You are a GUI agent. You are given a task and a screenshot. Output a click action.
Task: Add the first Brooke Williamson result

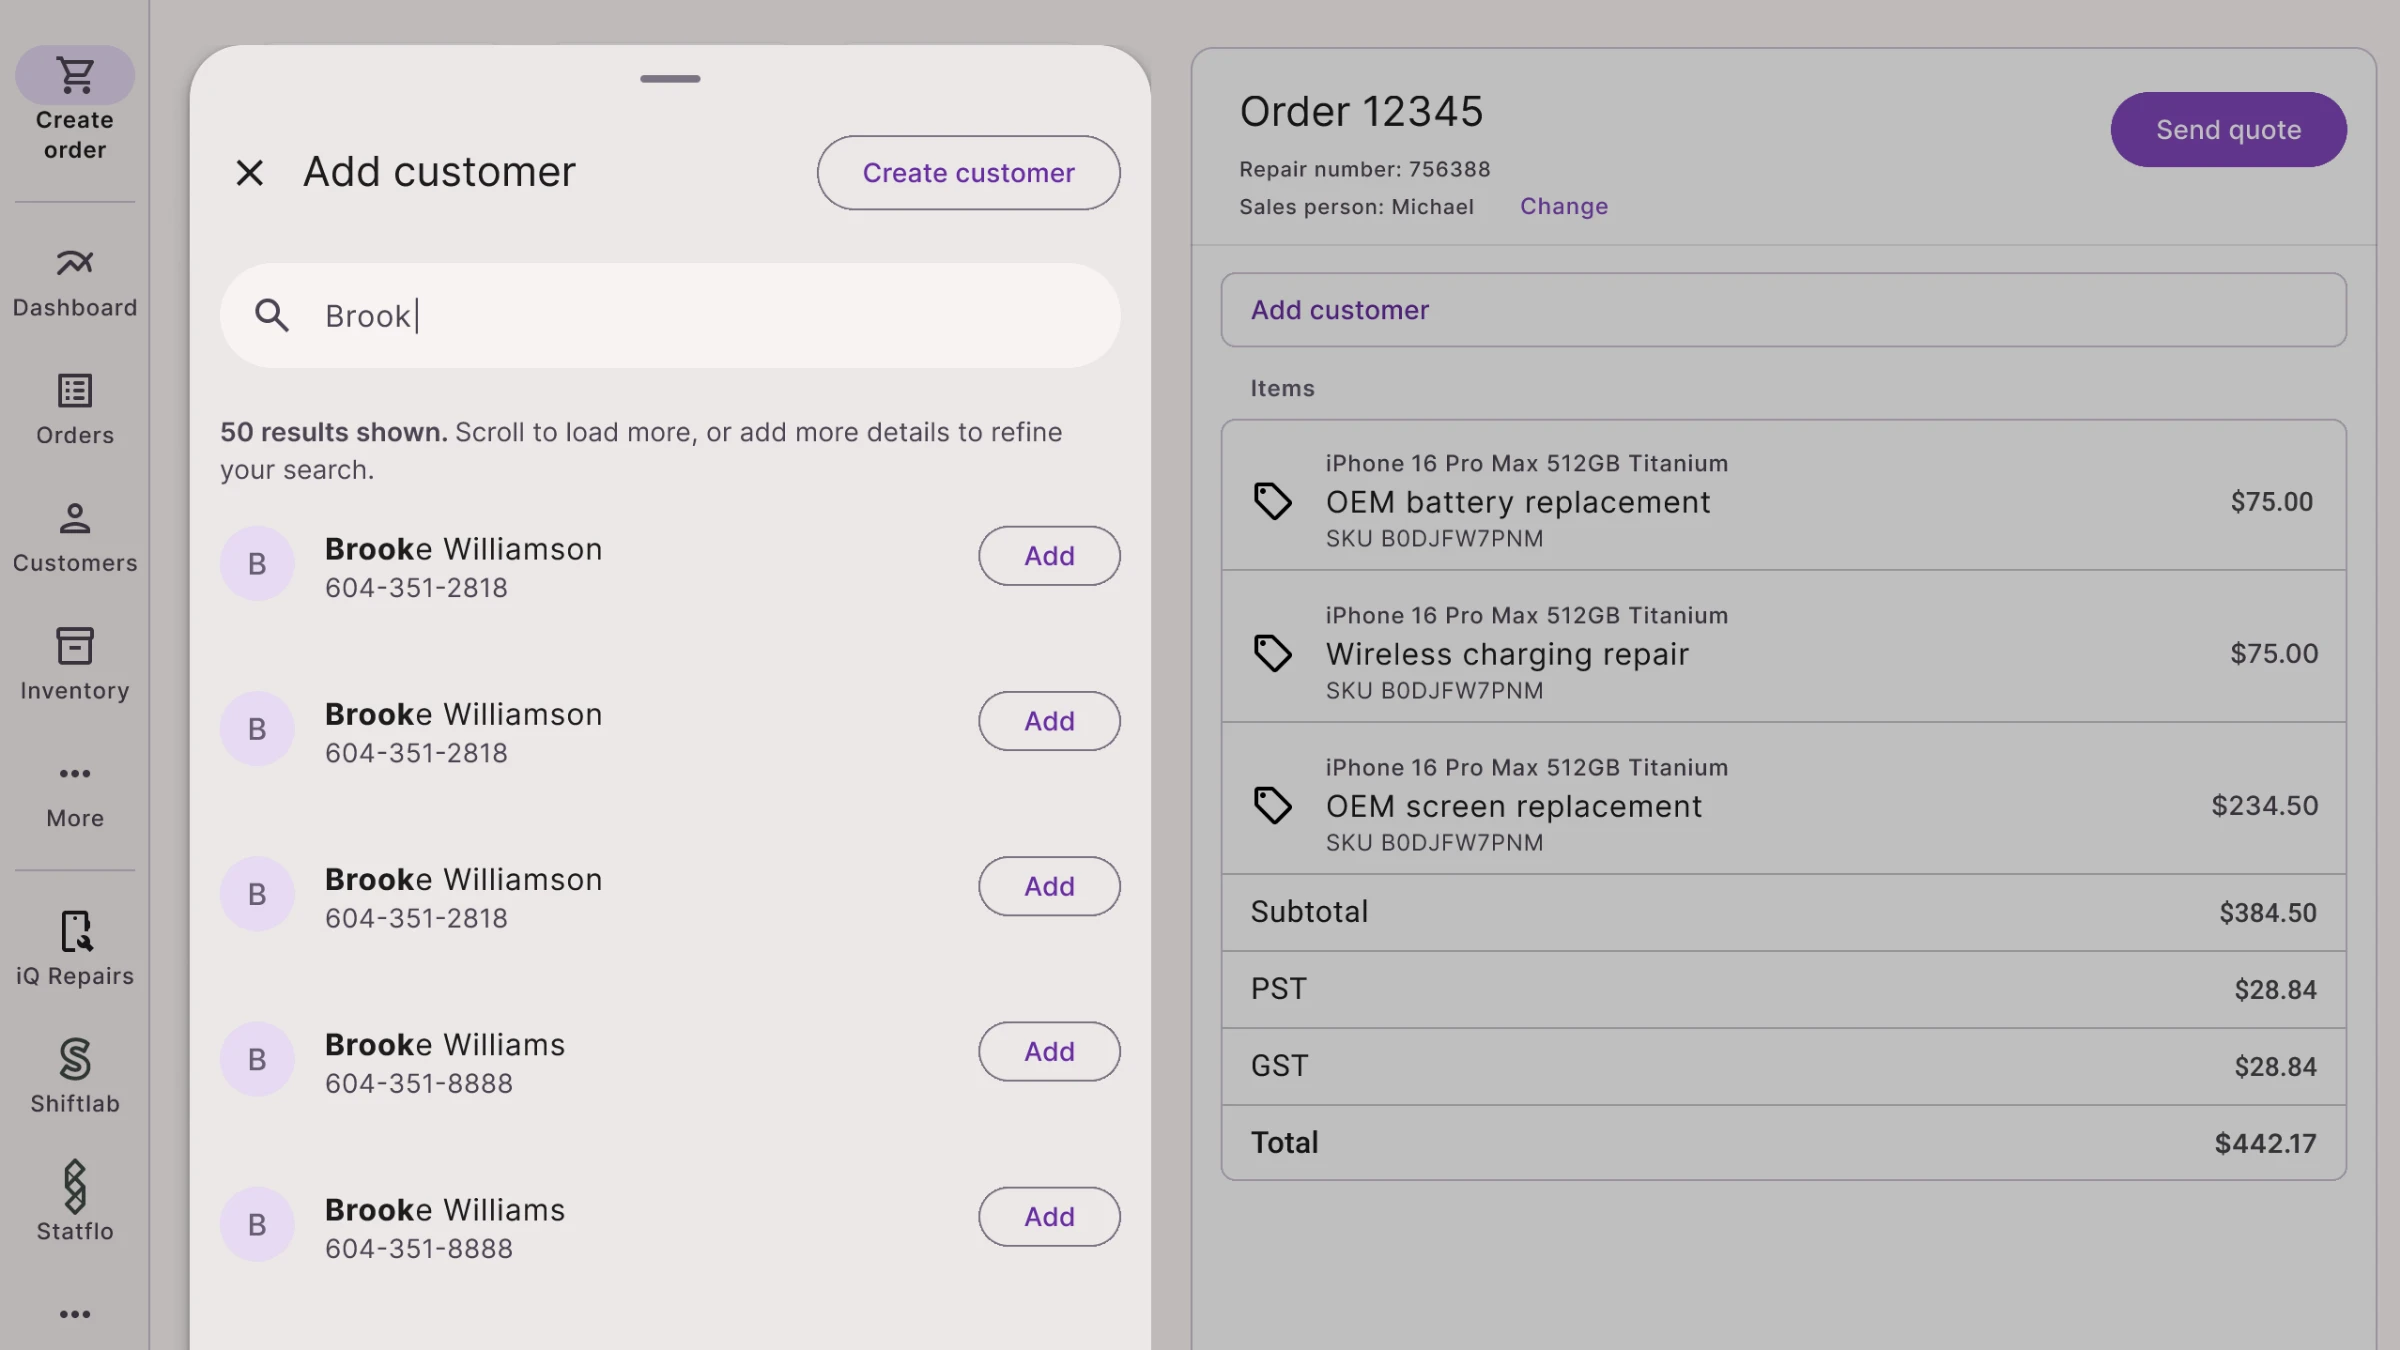pos(1049,556)
